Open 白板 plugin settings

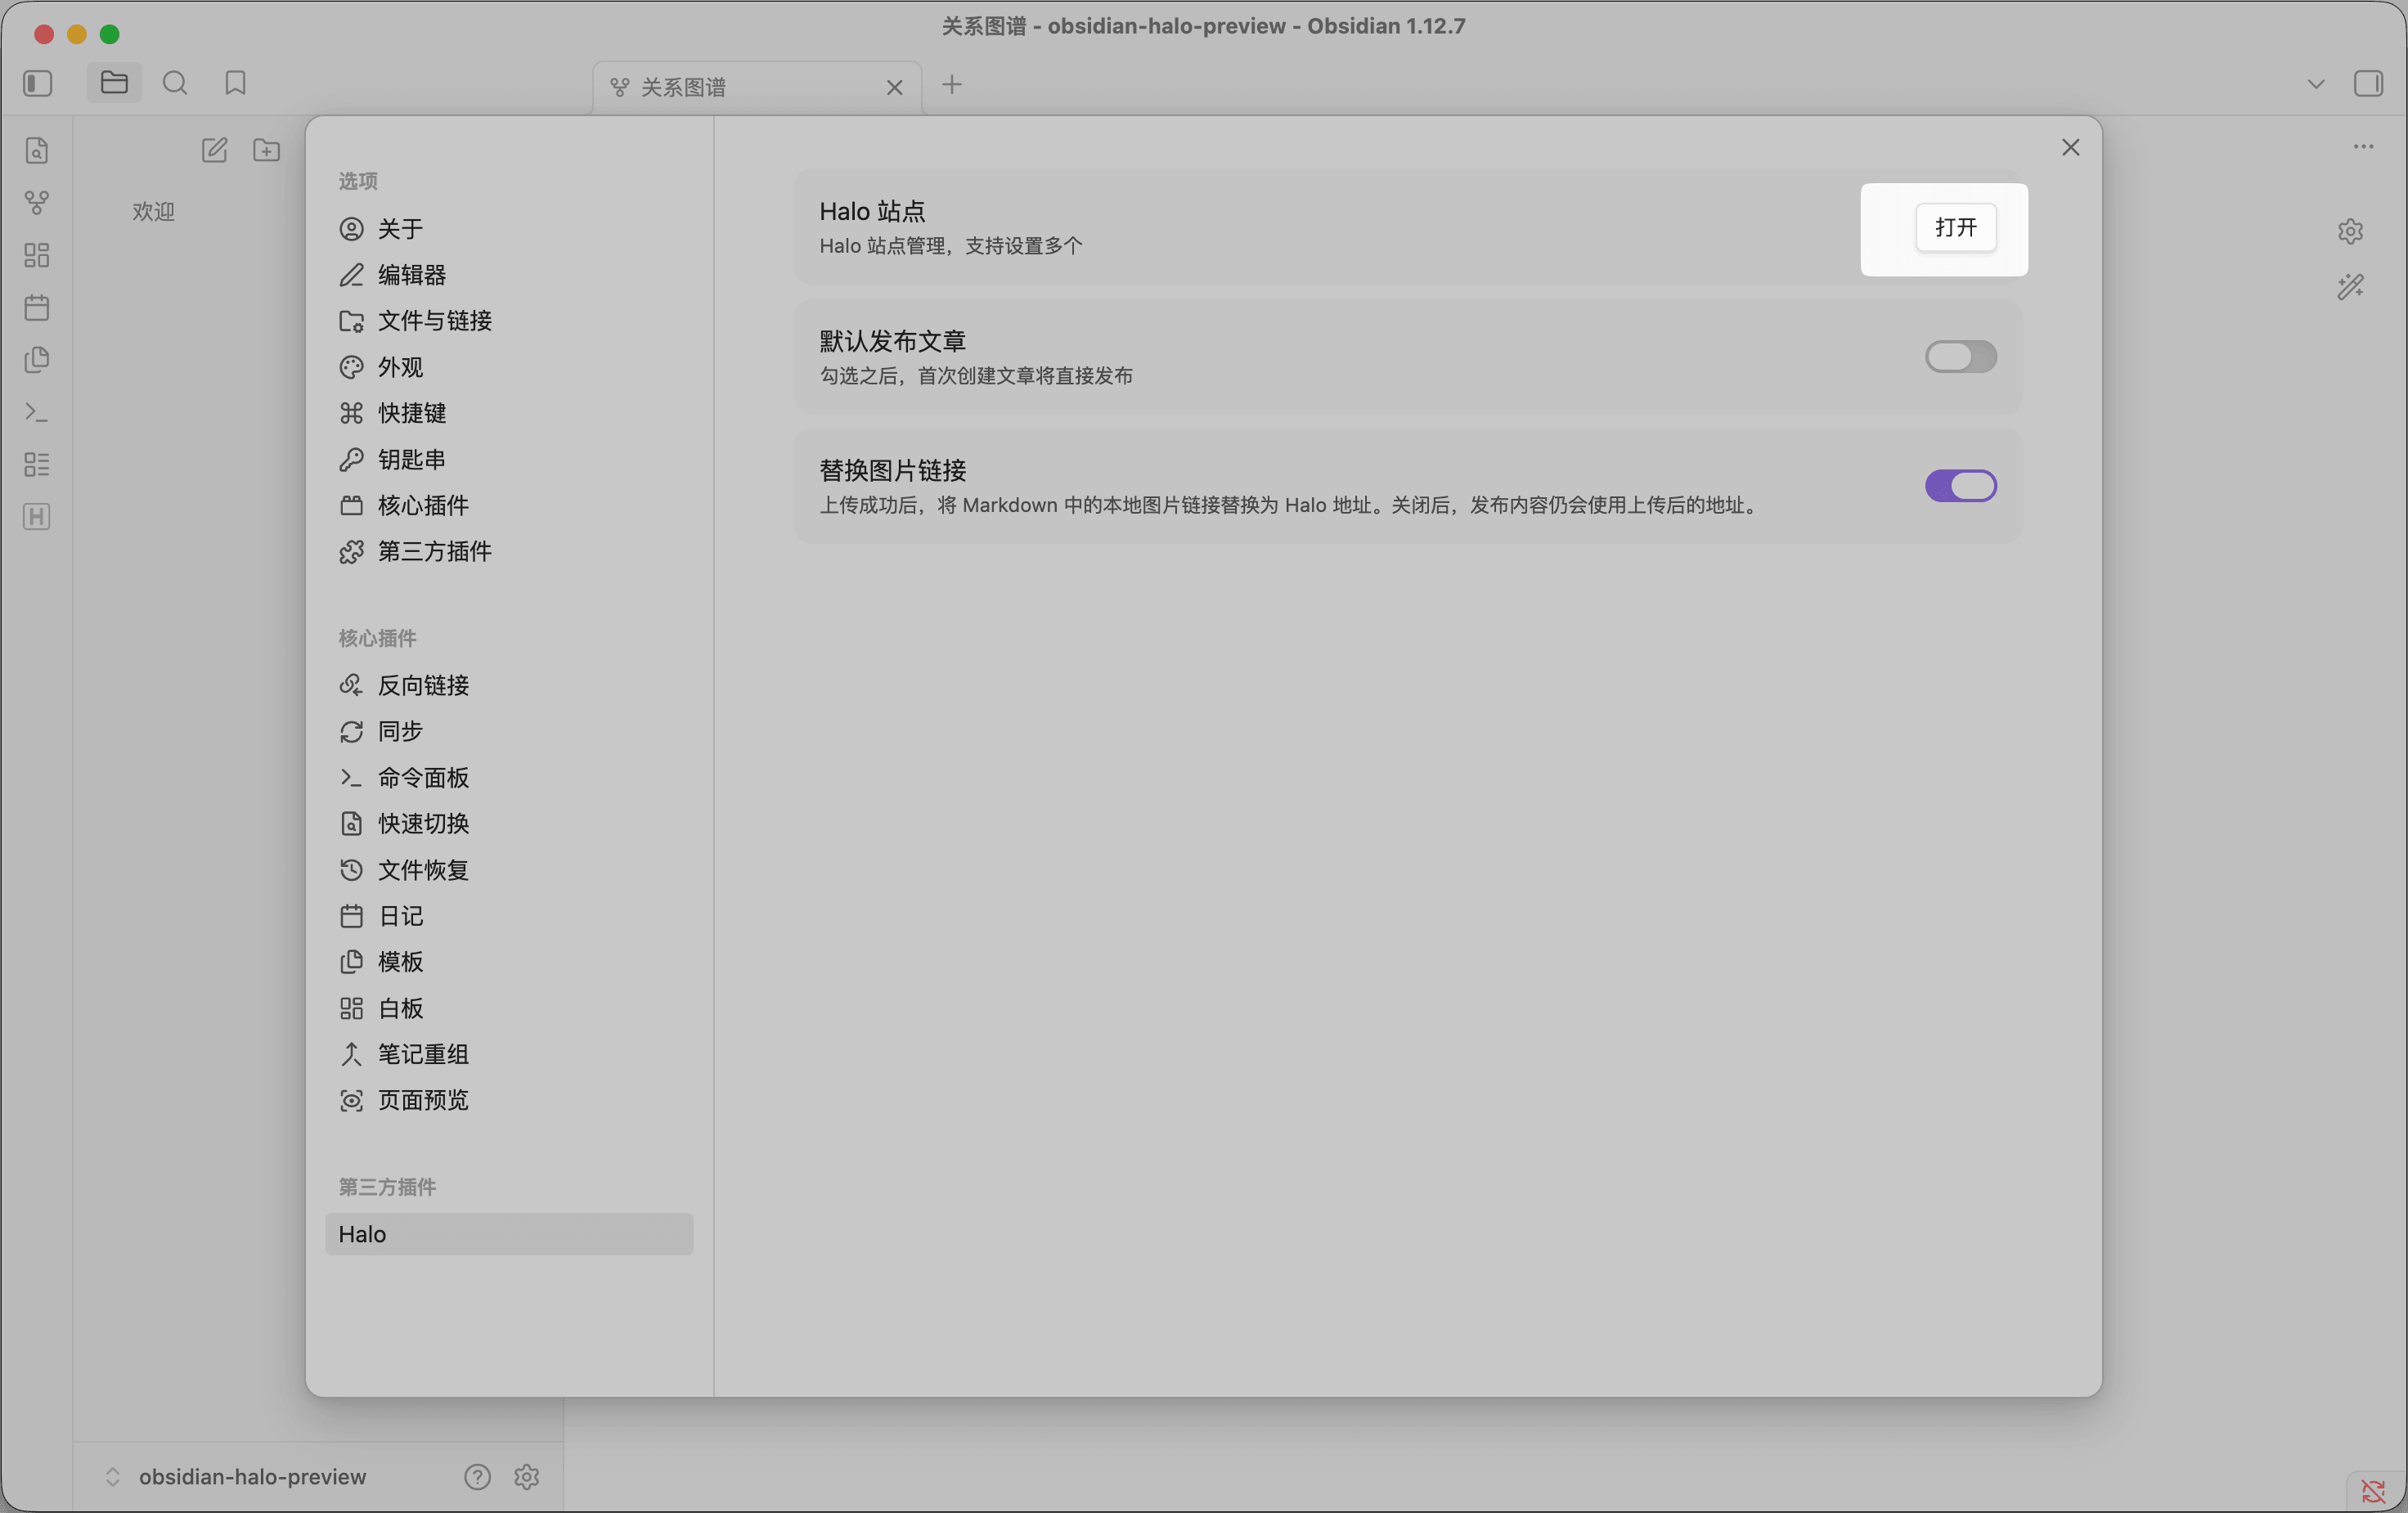(509, 1008)
